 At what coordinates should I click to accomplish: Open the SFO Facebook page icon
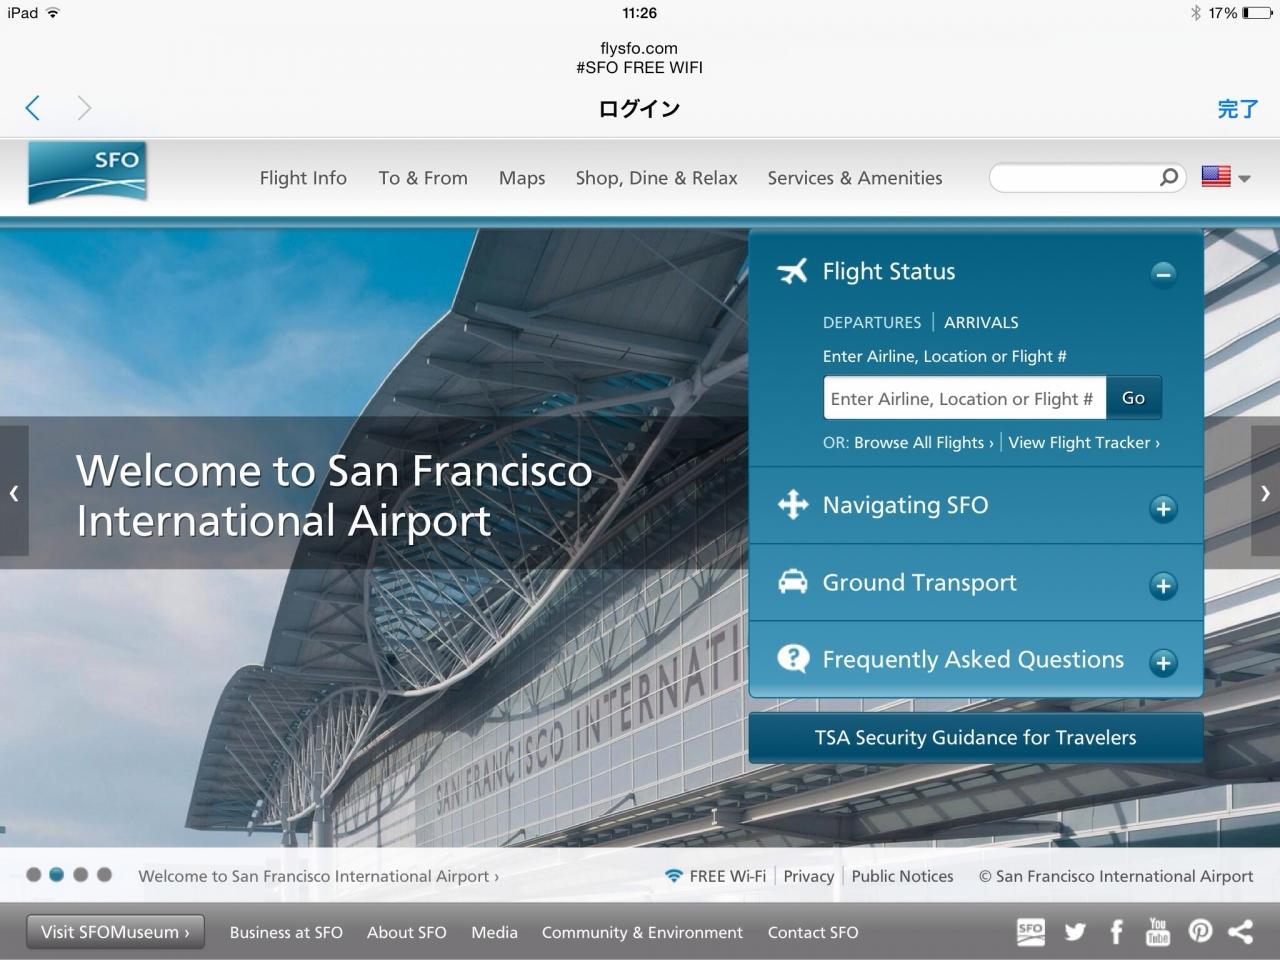(1117, 932)
